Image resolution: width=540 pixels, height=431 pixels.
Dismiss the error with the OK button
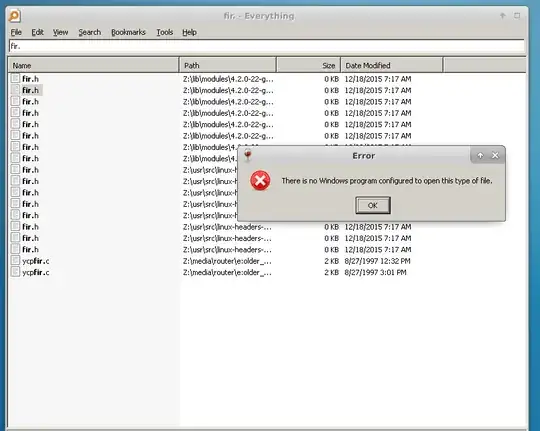click(x=373, y=205)
